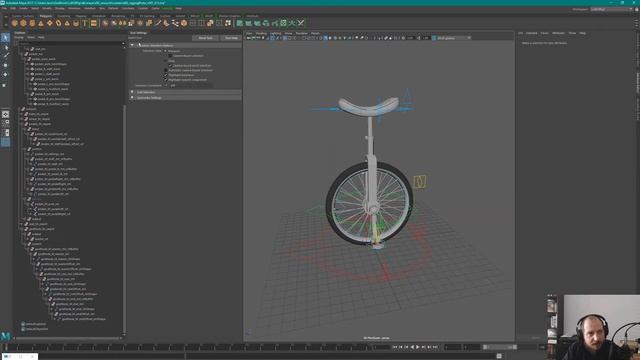Viewport: 640px width, 360px height.
Task: Expand the Soft Selection section
Action: tap(132, 92)
